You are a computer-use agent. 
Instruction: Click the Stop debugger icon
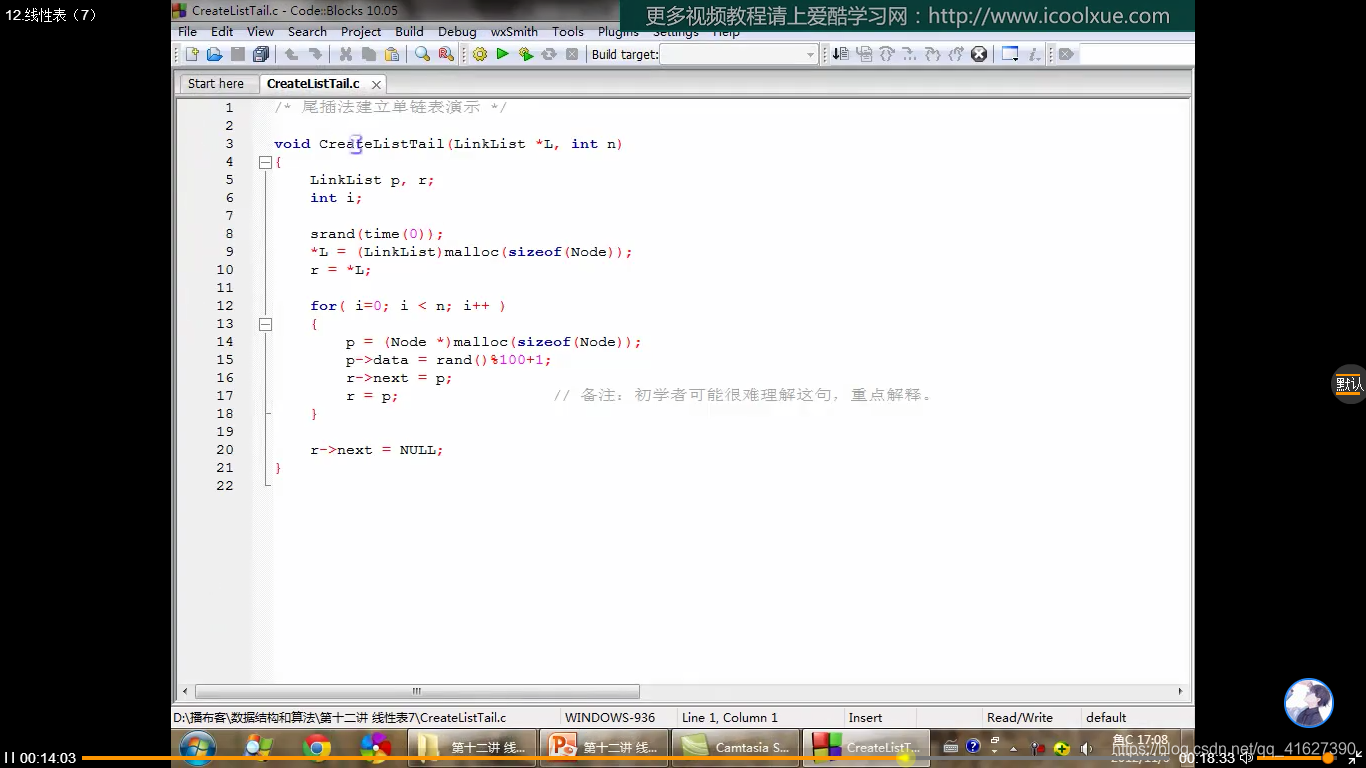pos(979,54)
